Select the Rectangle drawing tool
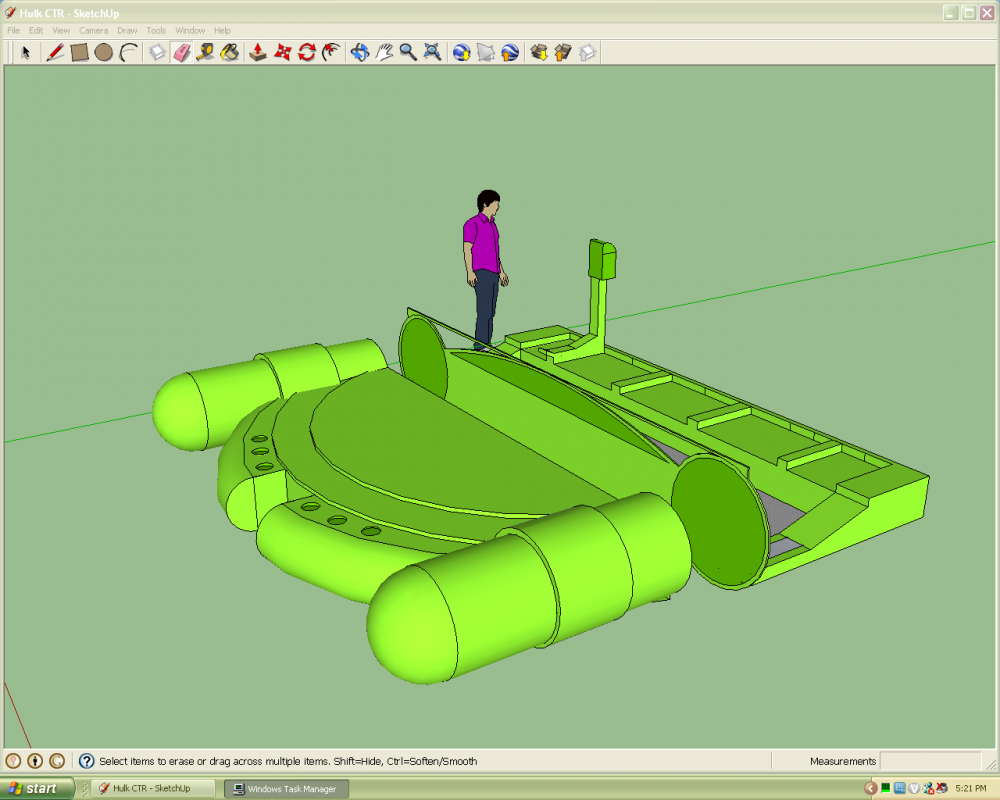This screenshot has height=800, width=1000. [80, 52]
